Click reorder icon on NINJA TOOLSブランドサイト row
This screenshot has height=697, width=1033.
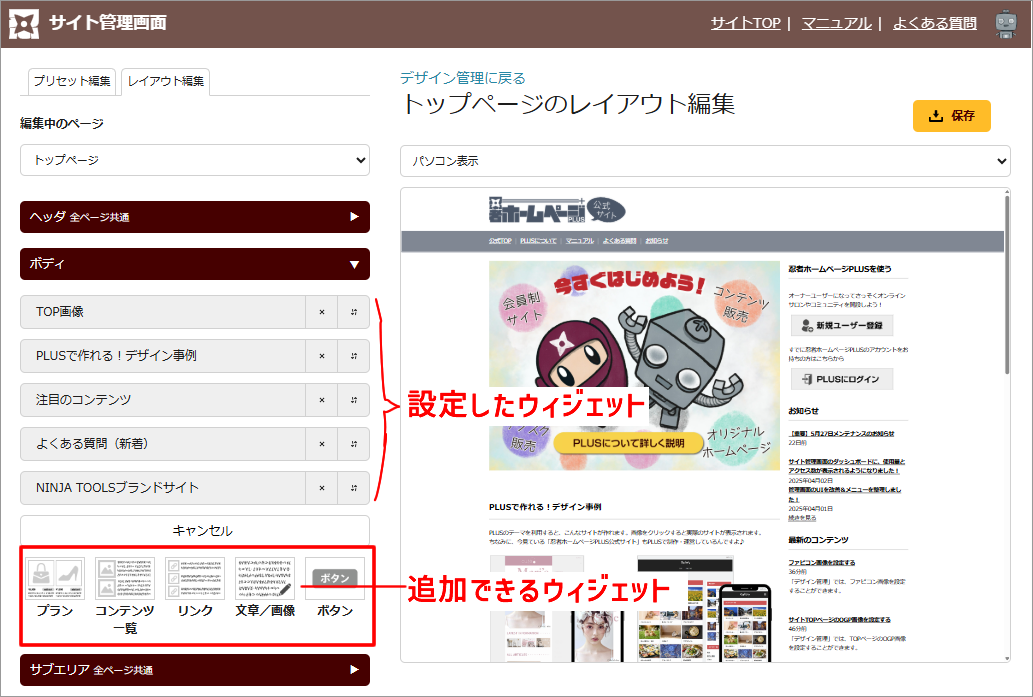(x=354, y=488)
